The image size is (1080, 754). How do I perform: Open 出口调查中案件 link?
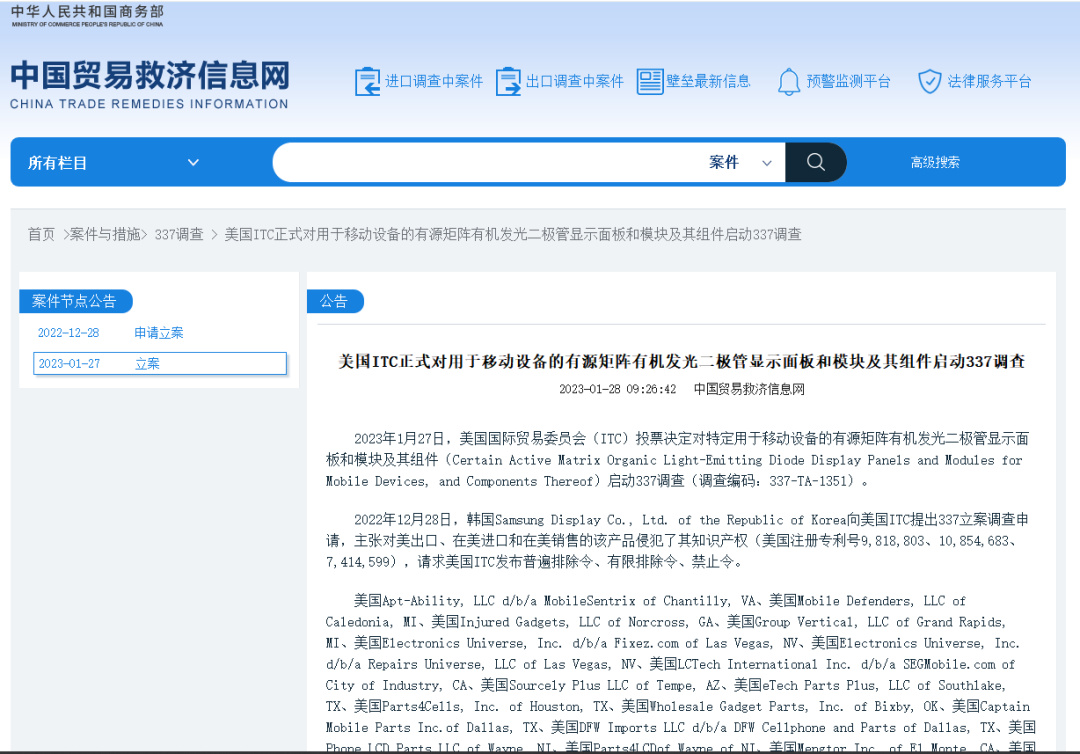pos(574,82)
